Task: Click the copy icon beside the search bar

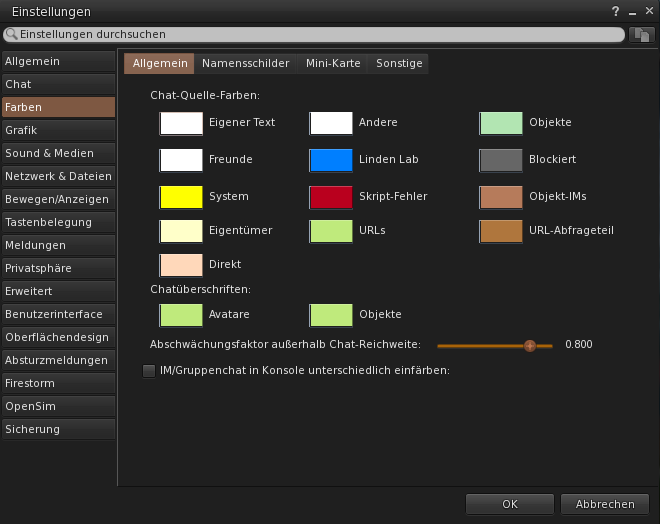Action: [641, 34]
